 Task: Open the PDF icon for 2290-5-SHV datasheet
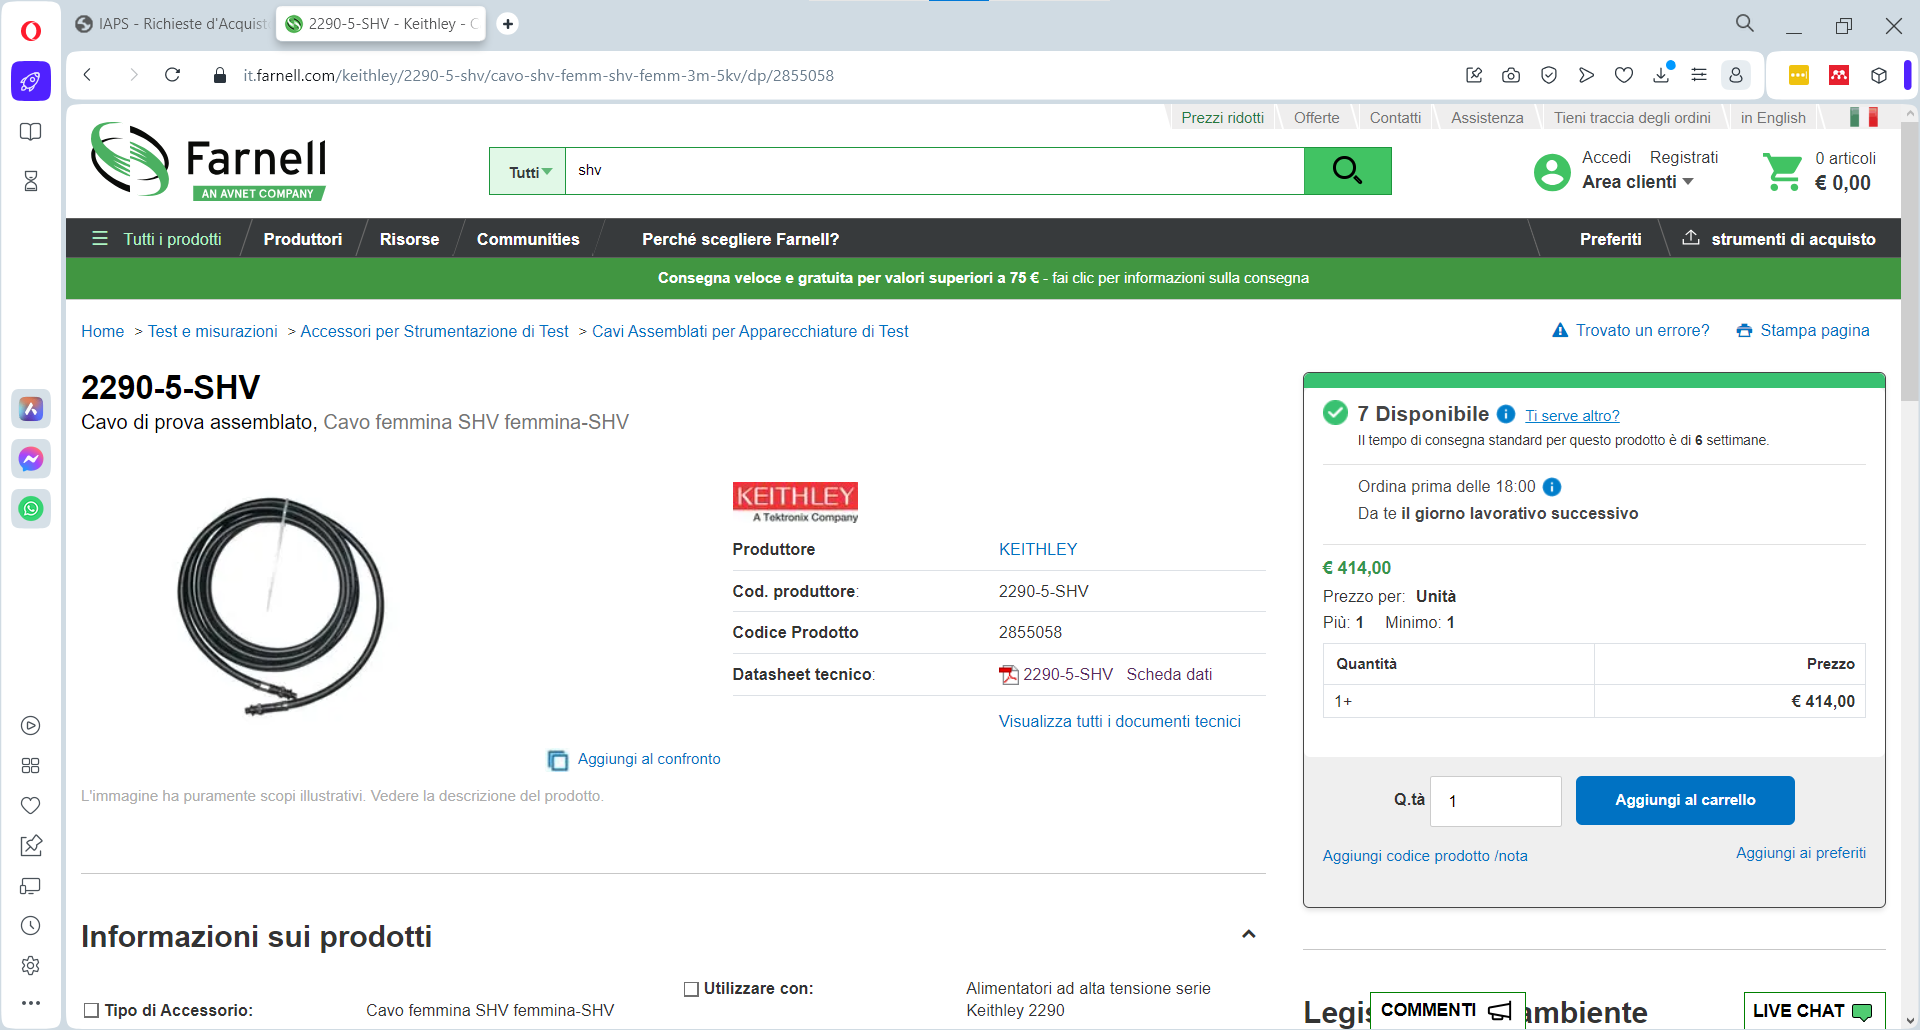pyautogui.click(x=1009, y=675)
